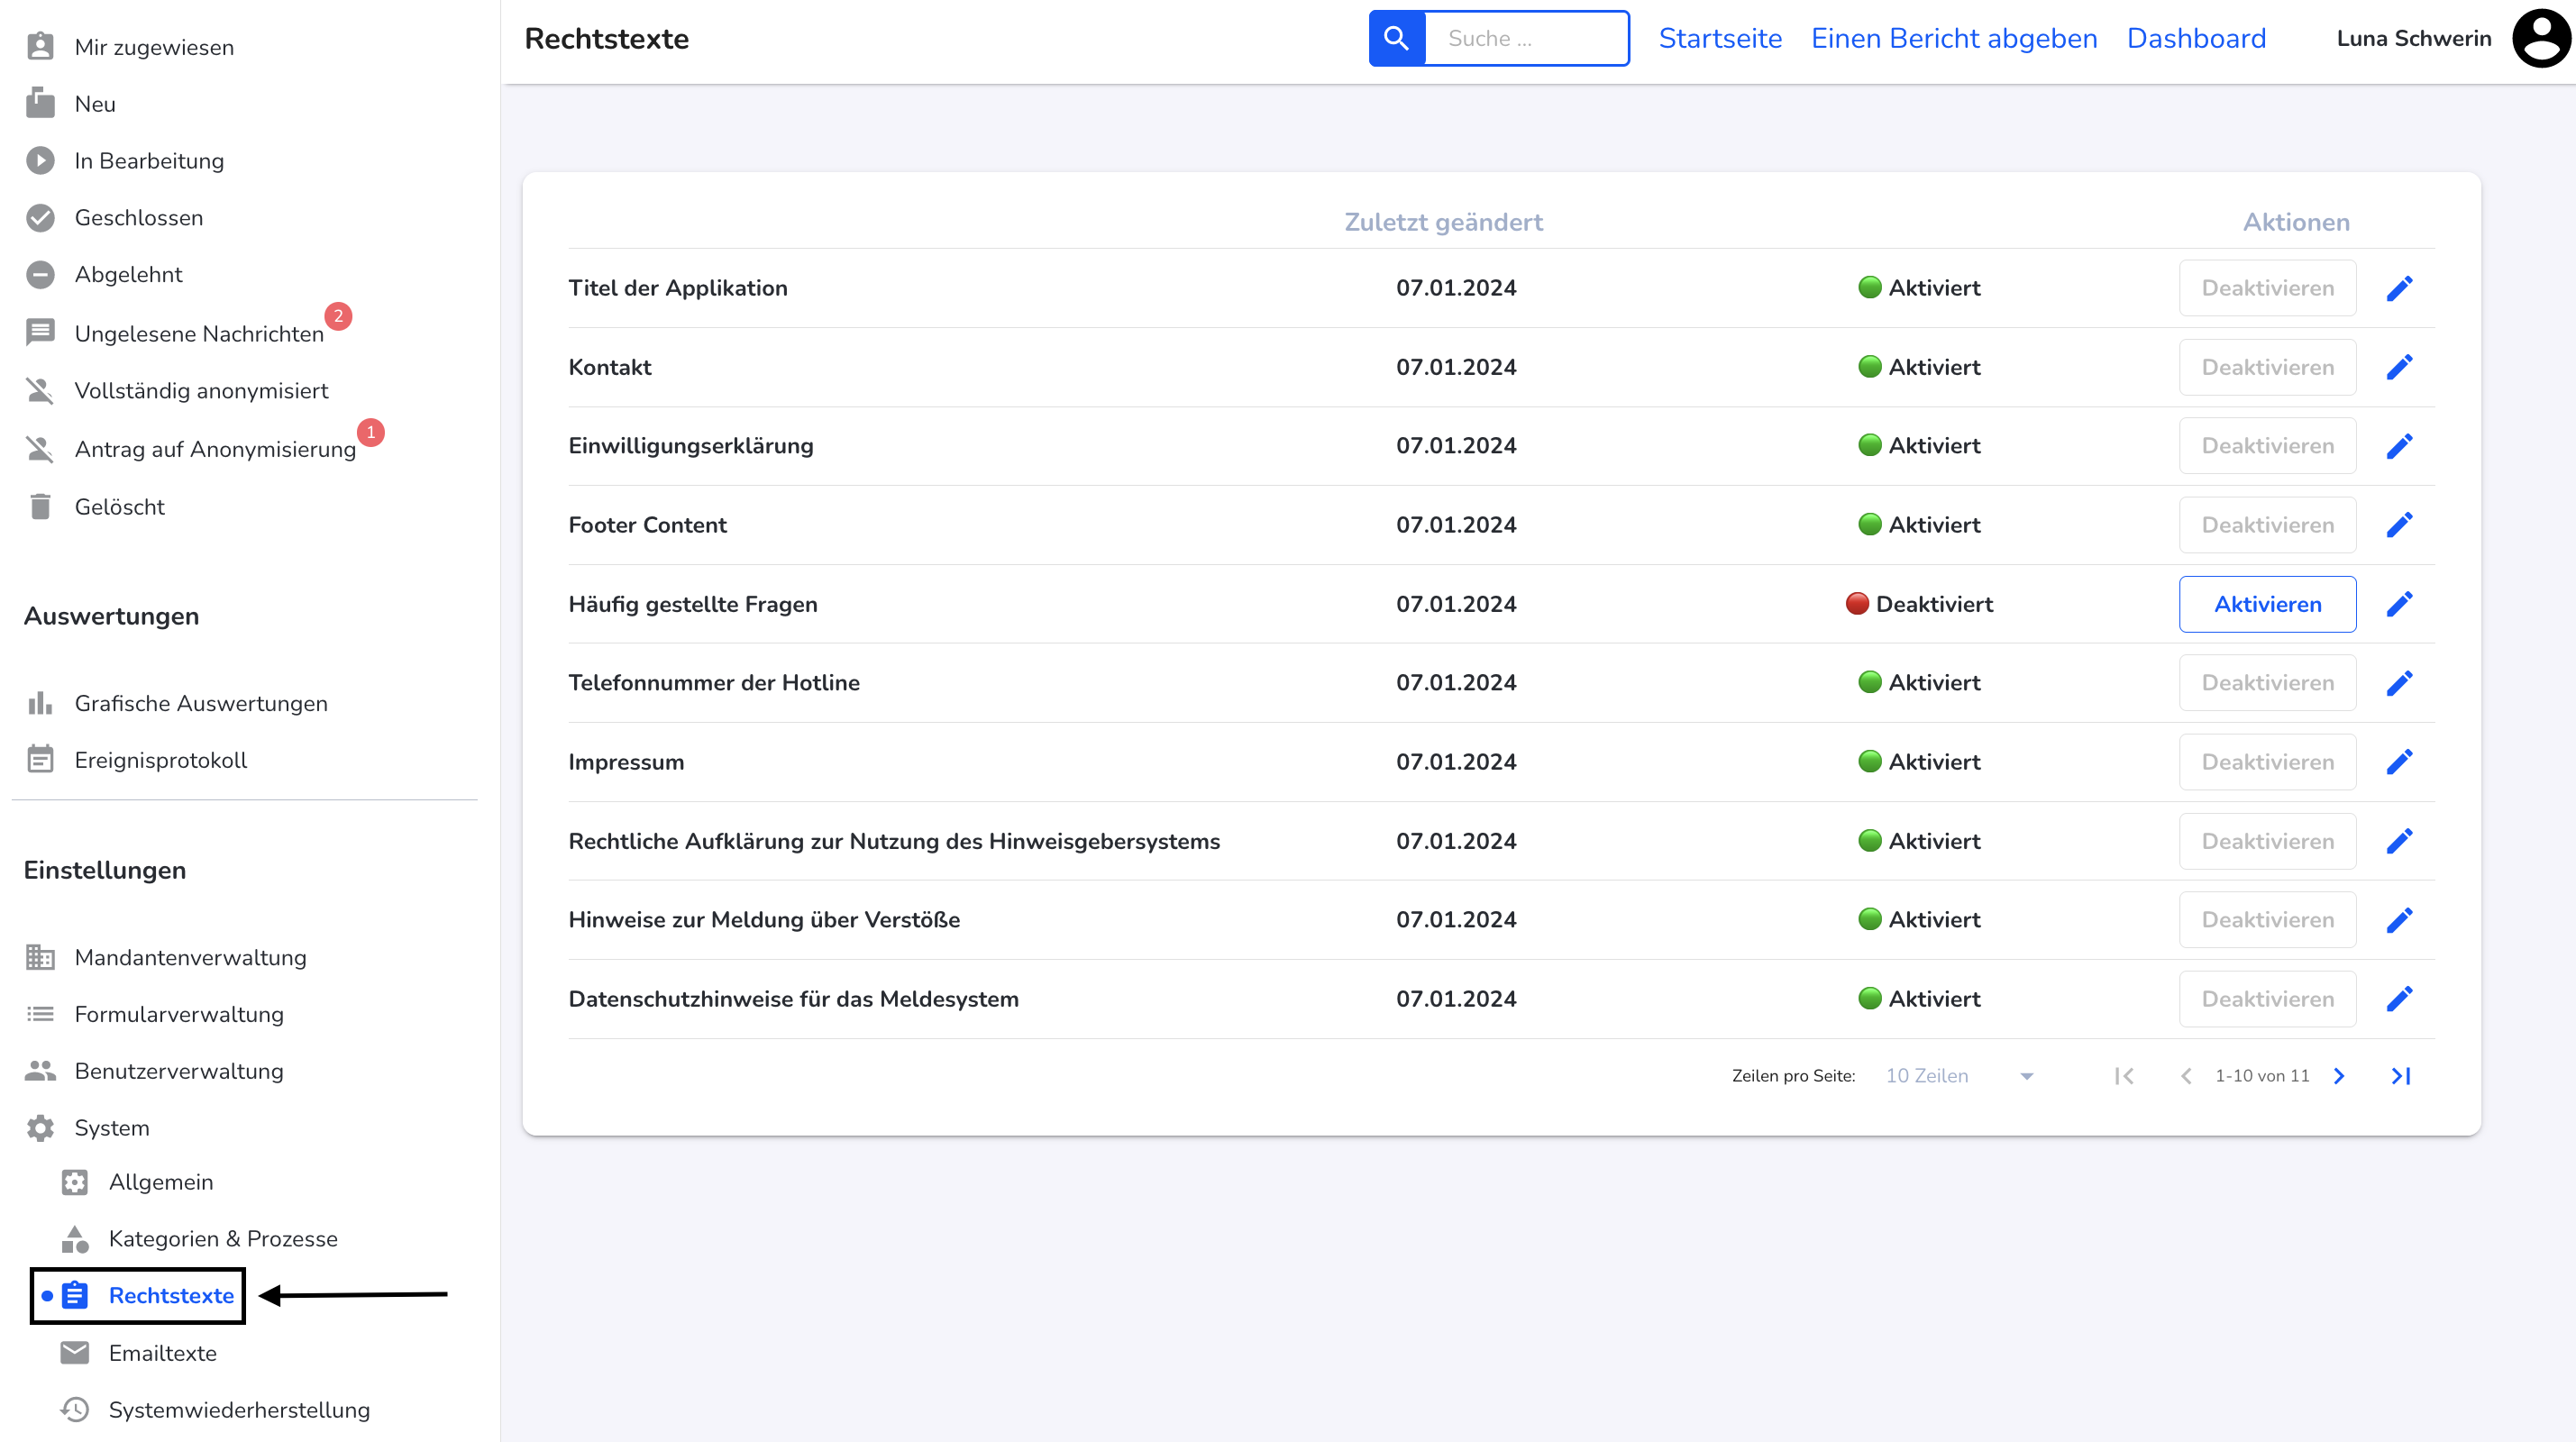
Task: Select the Rechtstexte sidebar item
Action: (x=171, y=1296)
